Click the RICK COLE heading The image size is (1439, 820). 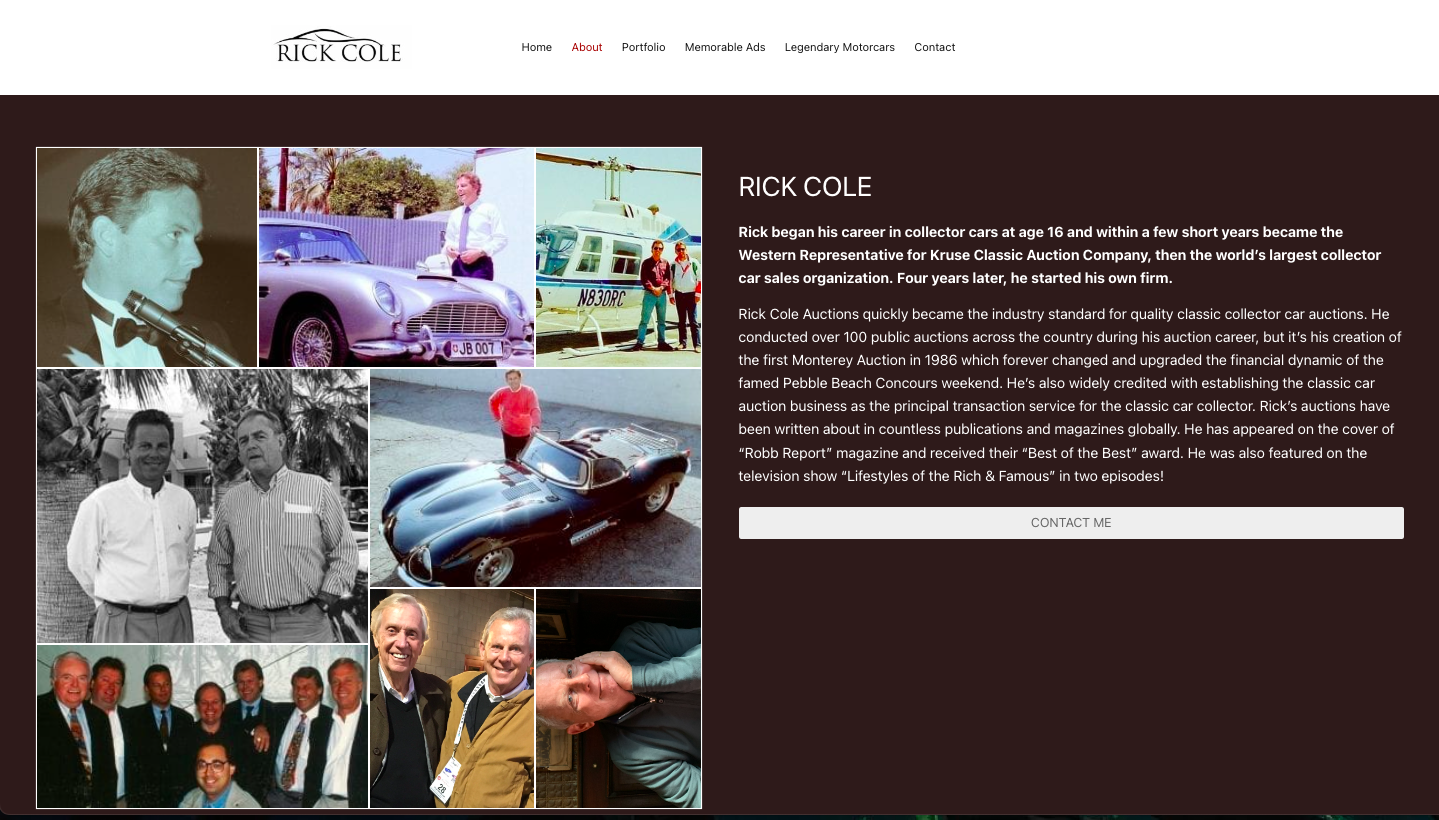click(805, 187)
